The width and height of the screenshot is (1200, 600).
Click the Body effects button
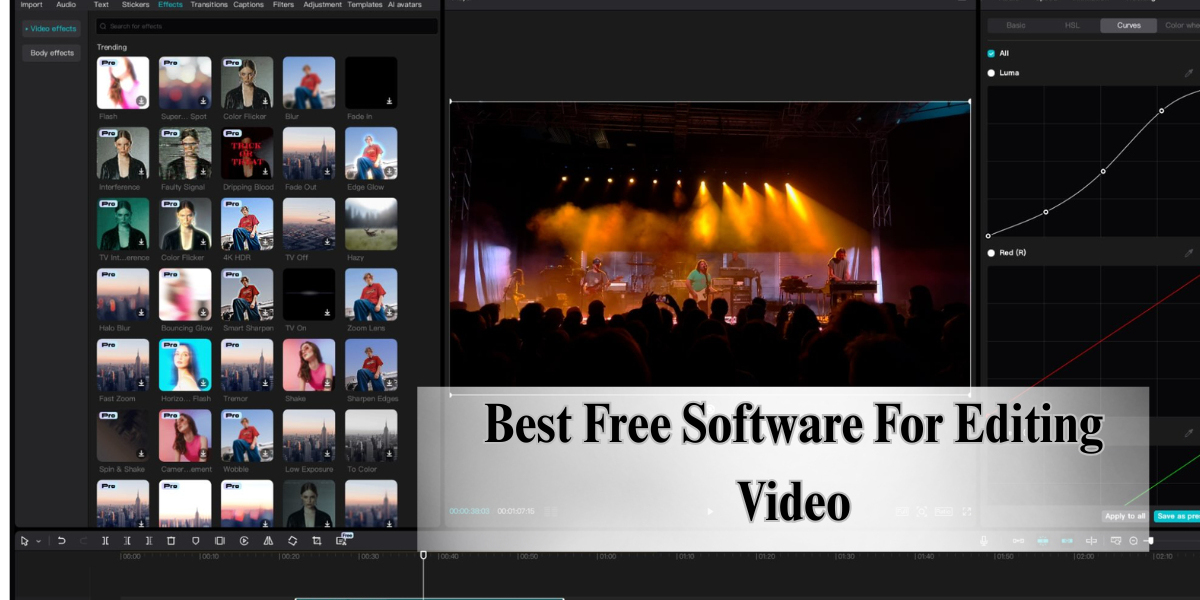[51, 53]
